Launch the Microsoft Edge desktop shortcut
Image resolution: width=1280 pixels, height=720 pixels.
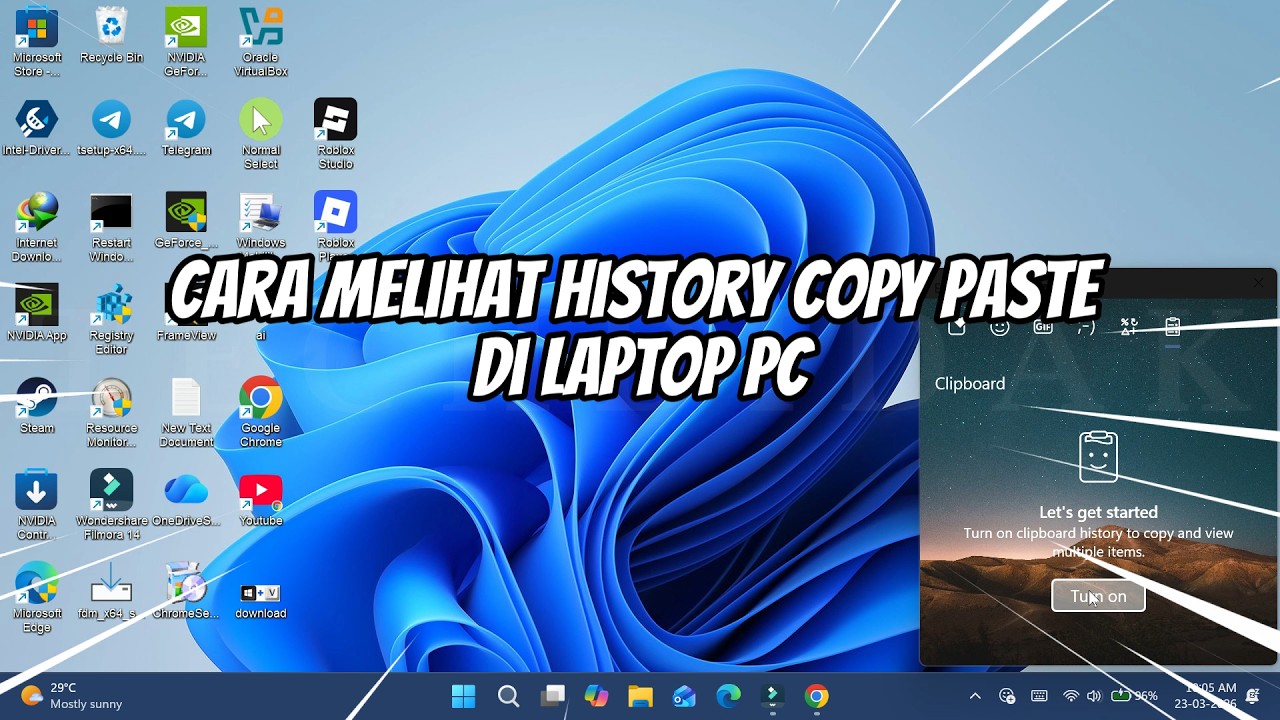click(x=37, y=599)
